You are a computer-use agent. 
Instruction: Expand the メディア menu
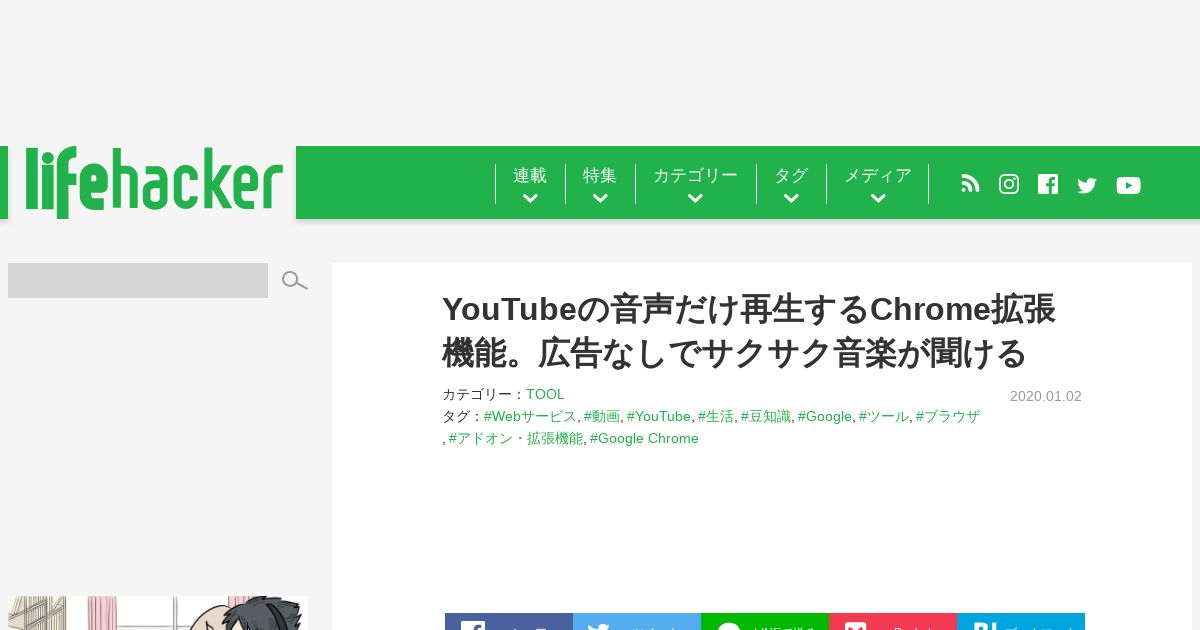pyautogui.click(x=878, y=184)
